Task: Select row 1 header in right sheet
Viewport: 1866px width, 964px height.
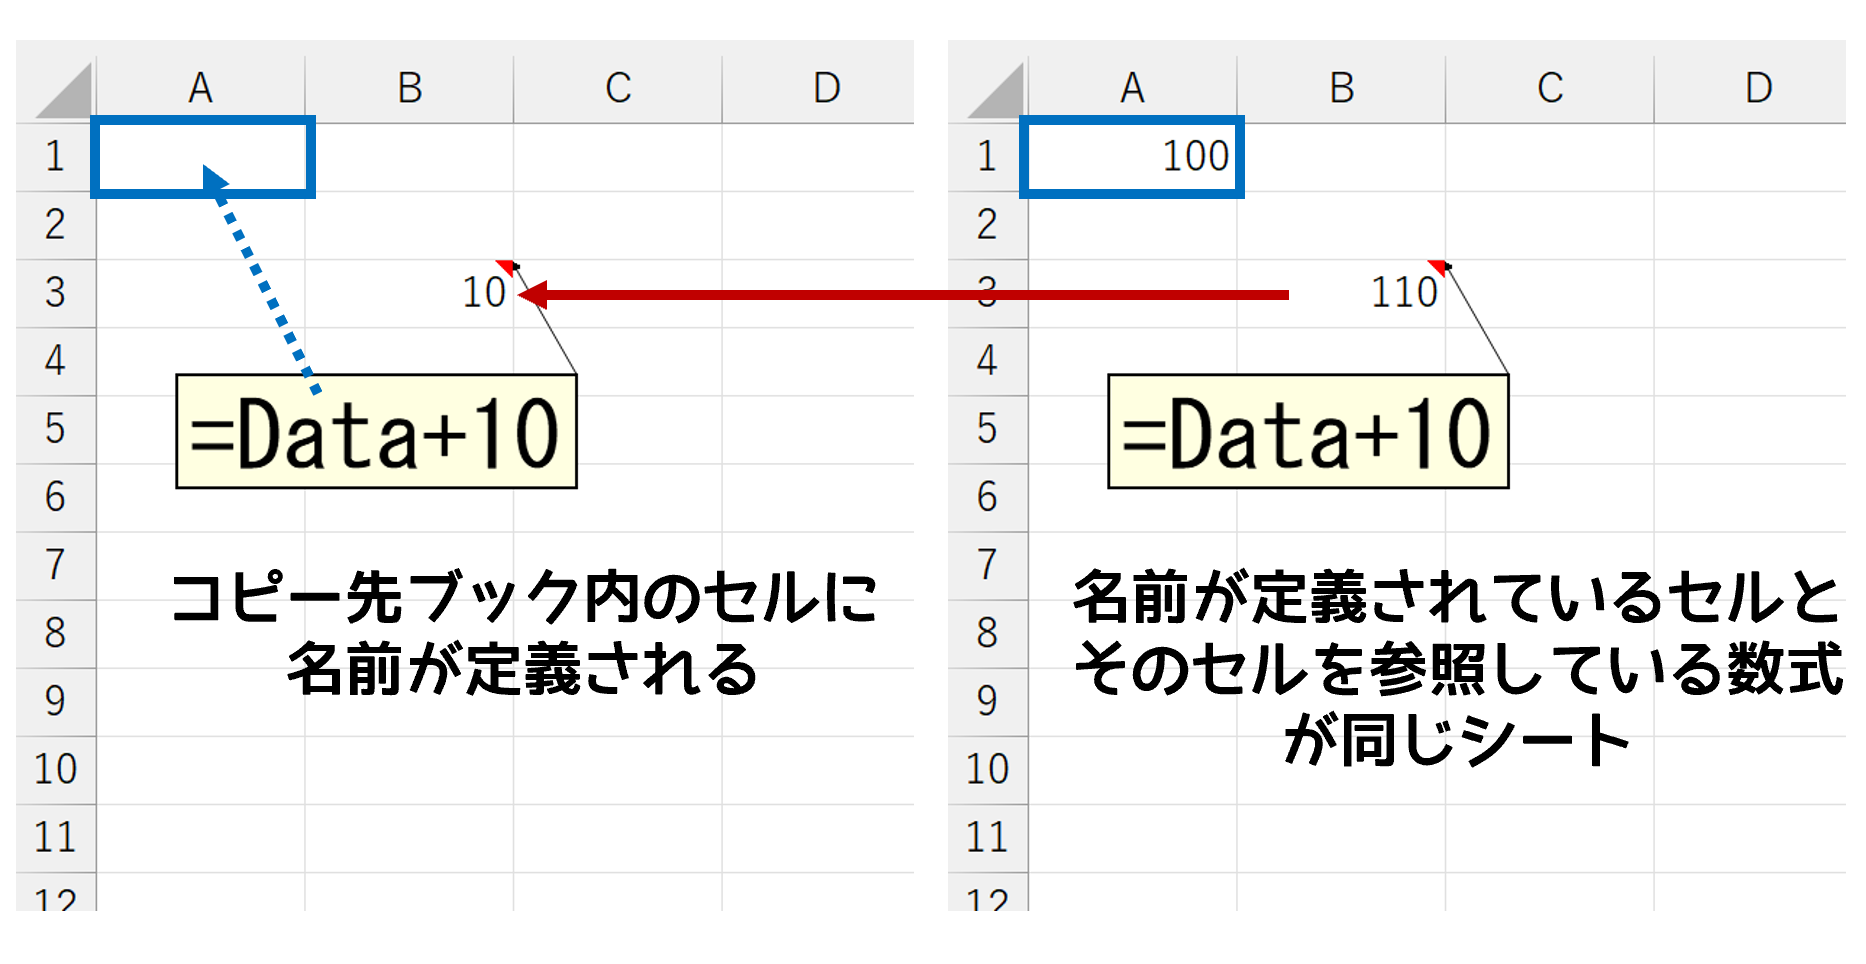Action: [x=988, y=157]
